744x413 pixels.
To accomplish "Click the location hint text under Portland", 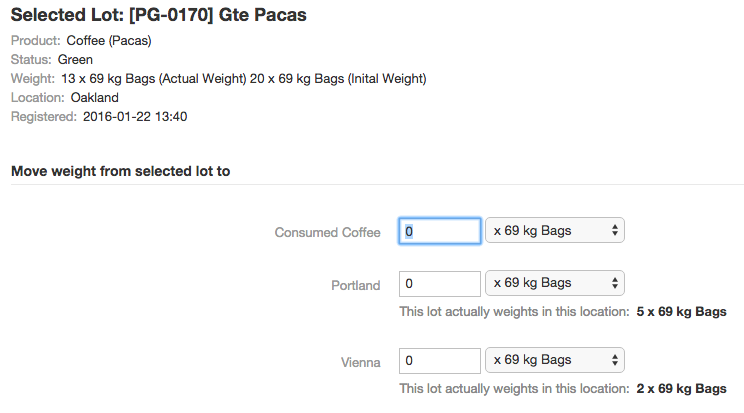I will 514,312.
